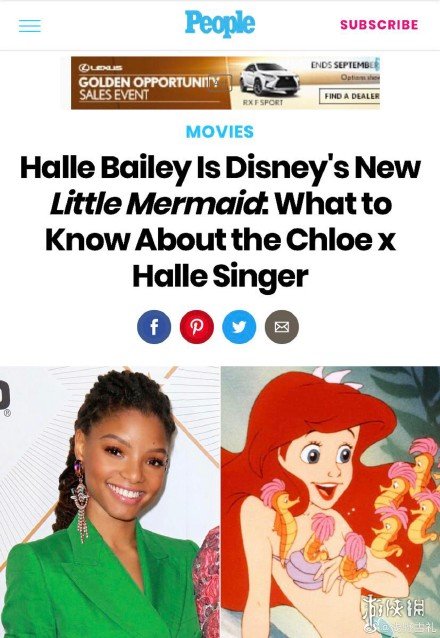Viewport: 440px width, 638px height.
Task: Click Find a Dealer in Lexus ad
Action: tap(350, 96)
